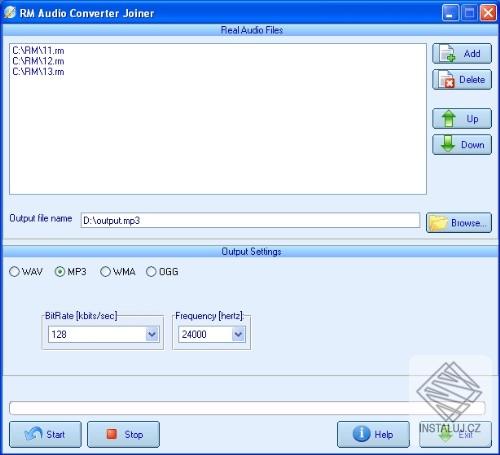Expand the BitRate dropdown showing 128
500x455 pixels.
(x=152, y=334)
